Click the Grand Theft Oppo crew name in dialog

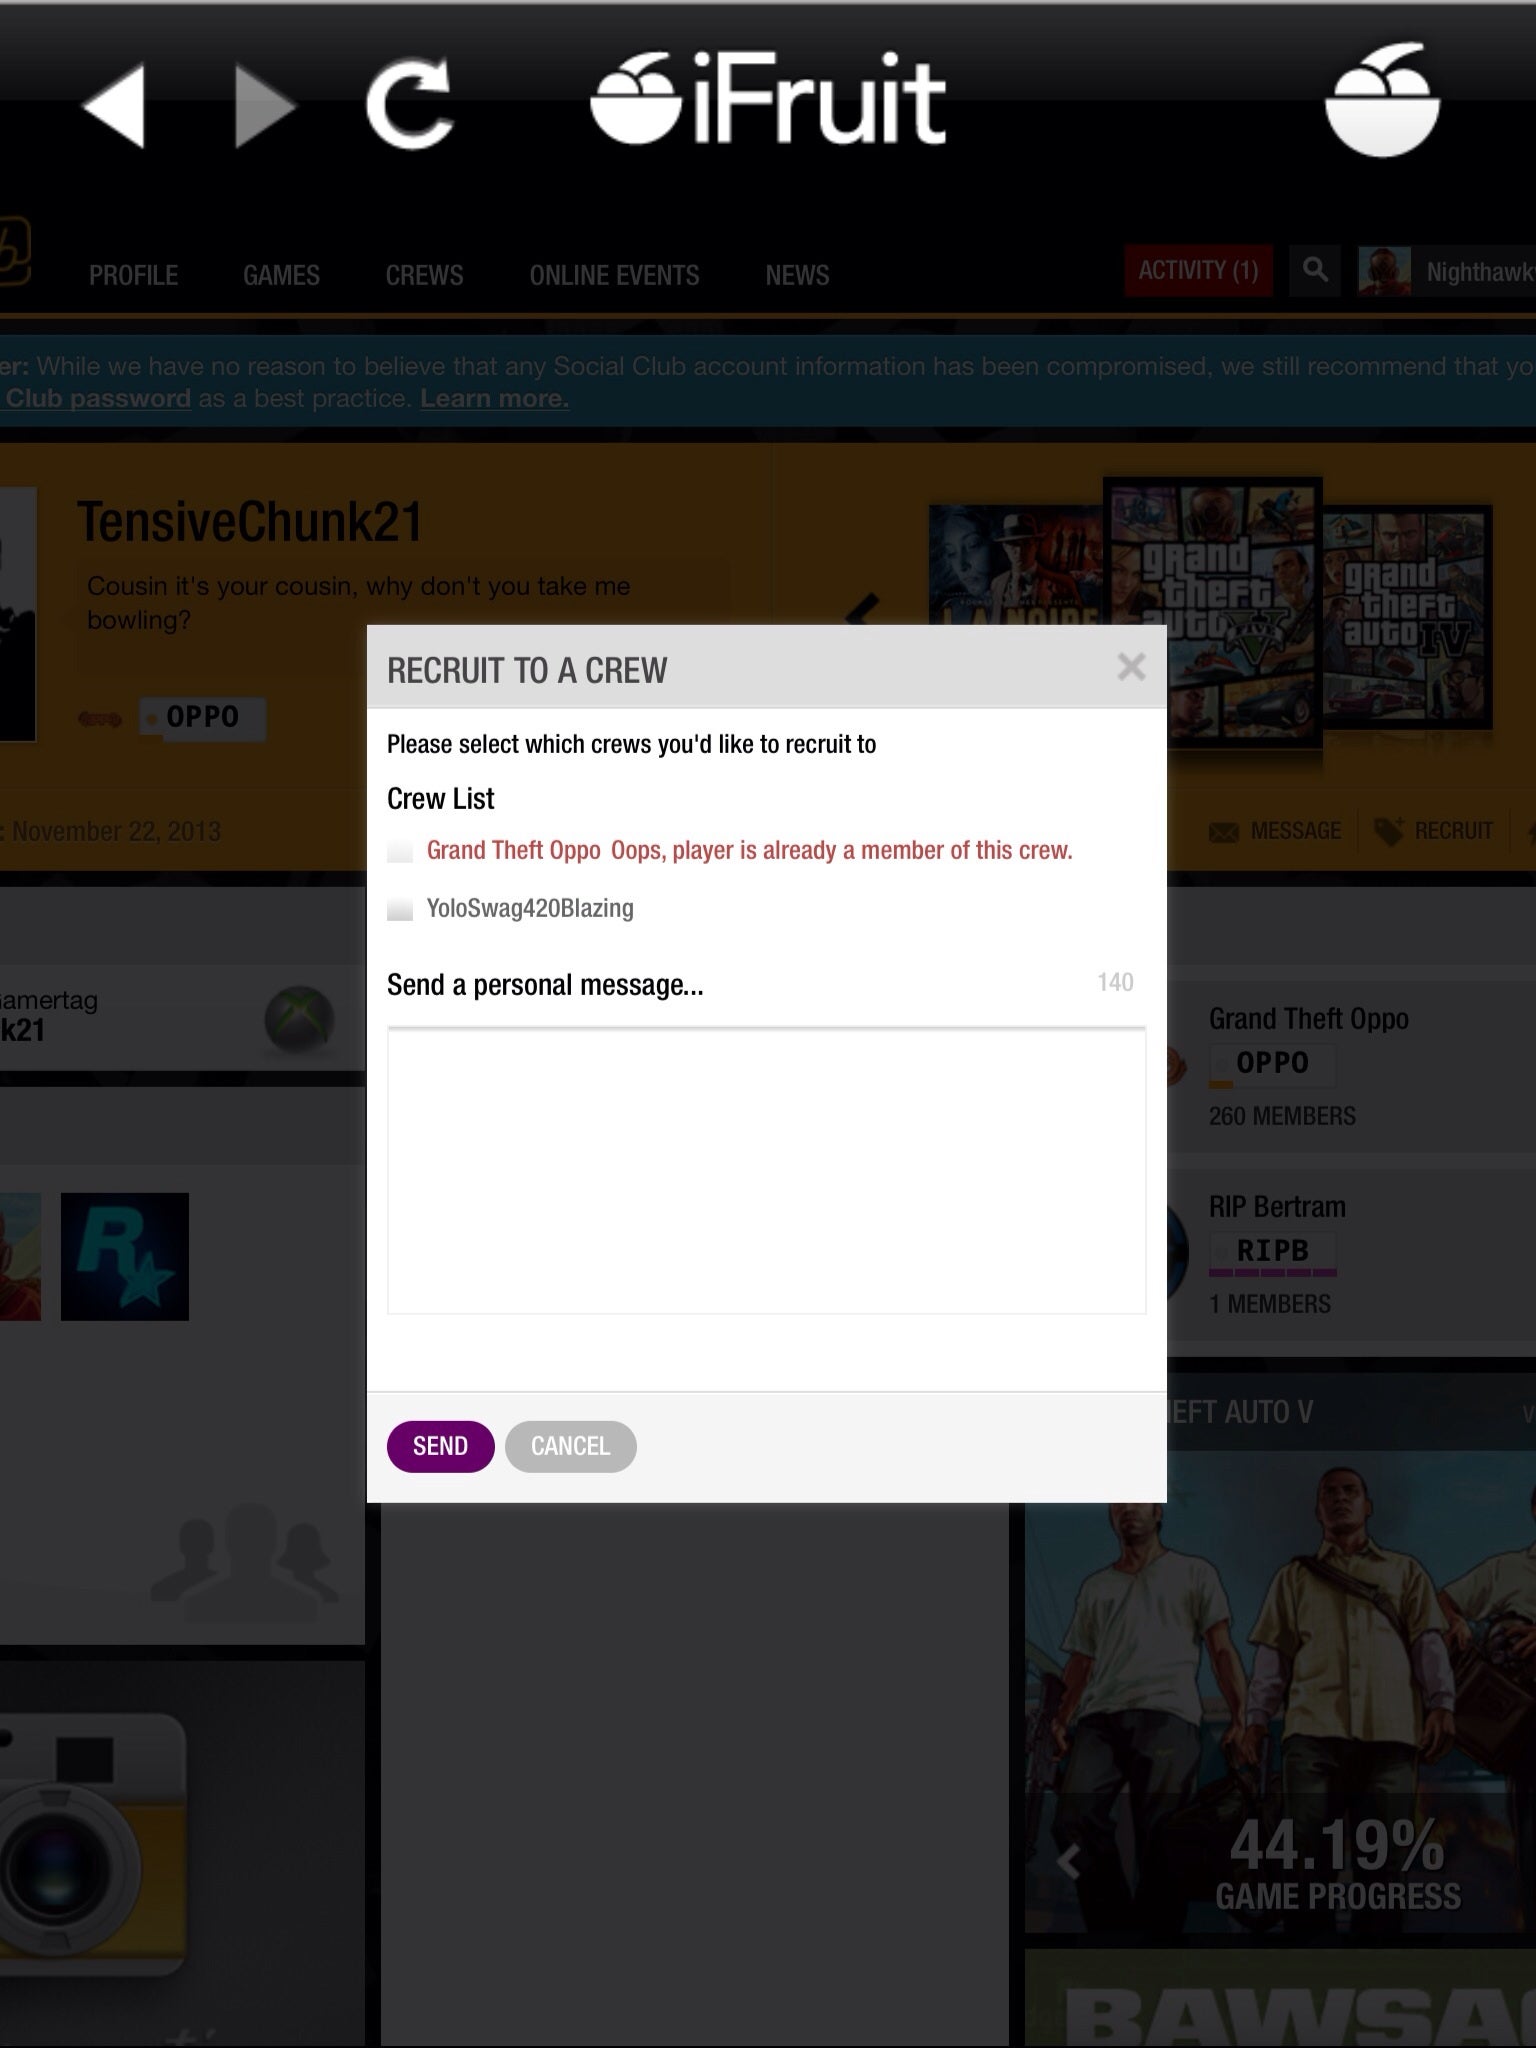click(x=513, y=850)
